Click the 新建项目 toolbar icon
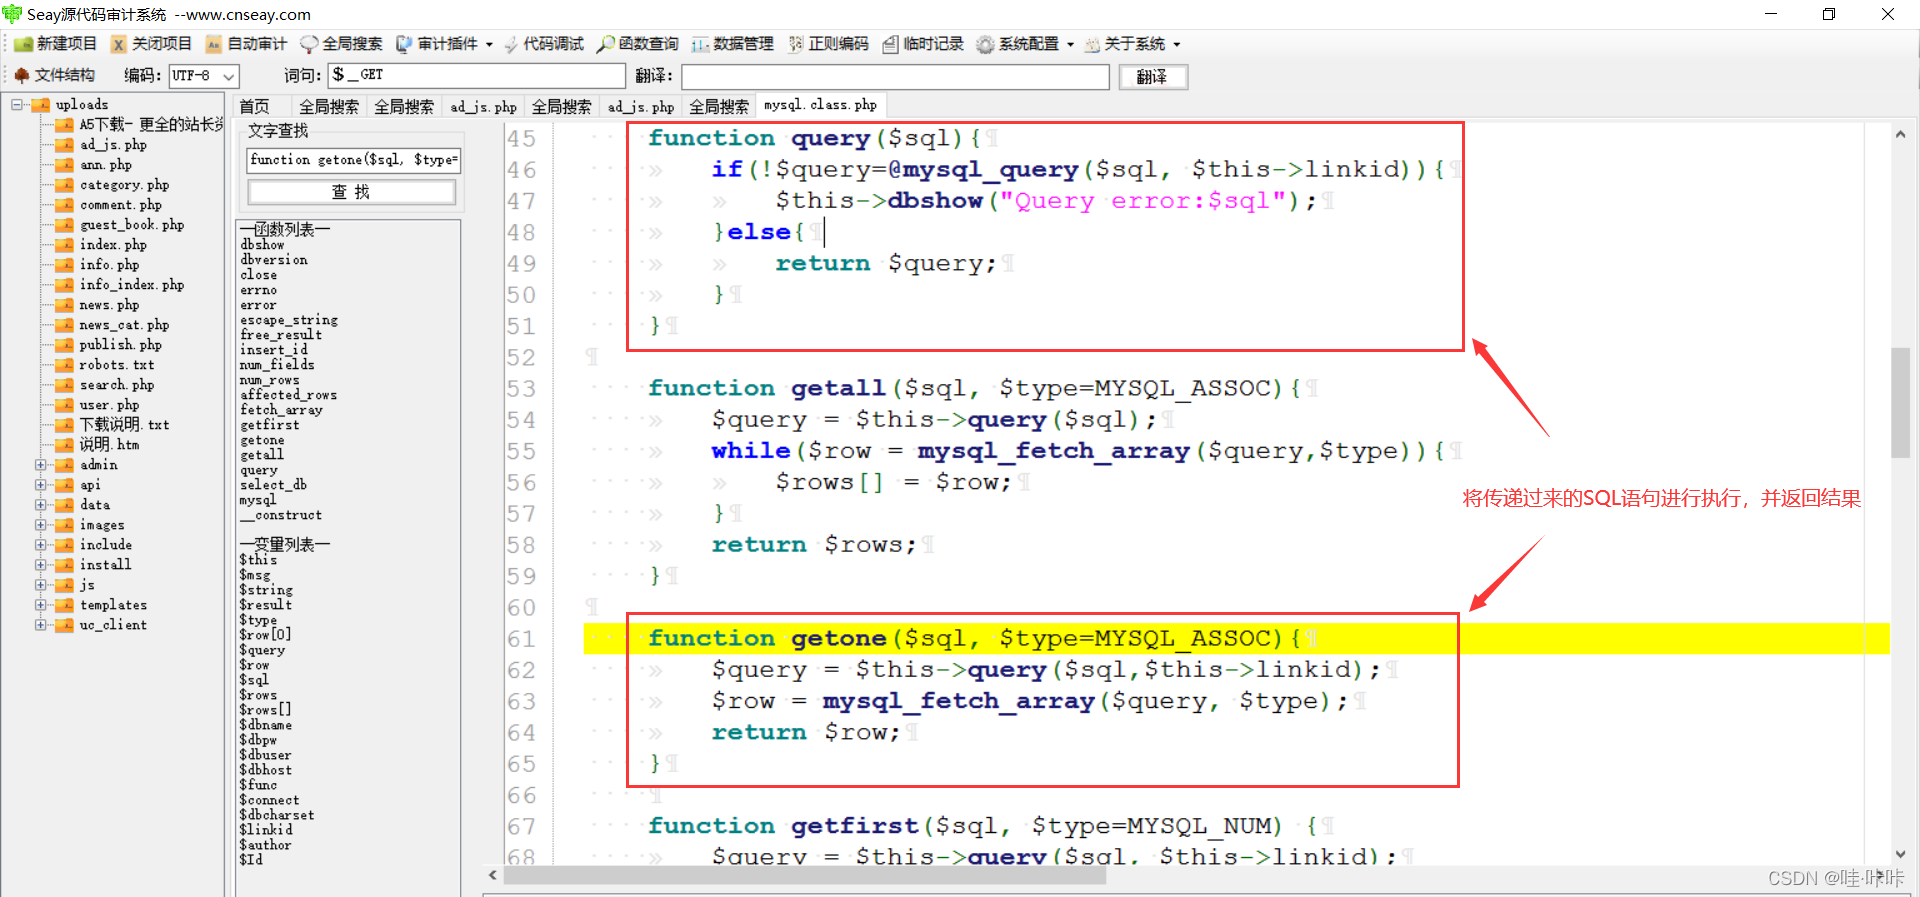1920x897 pixels. click(x=23, y=44)
